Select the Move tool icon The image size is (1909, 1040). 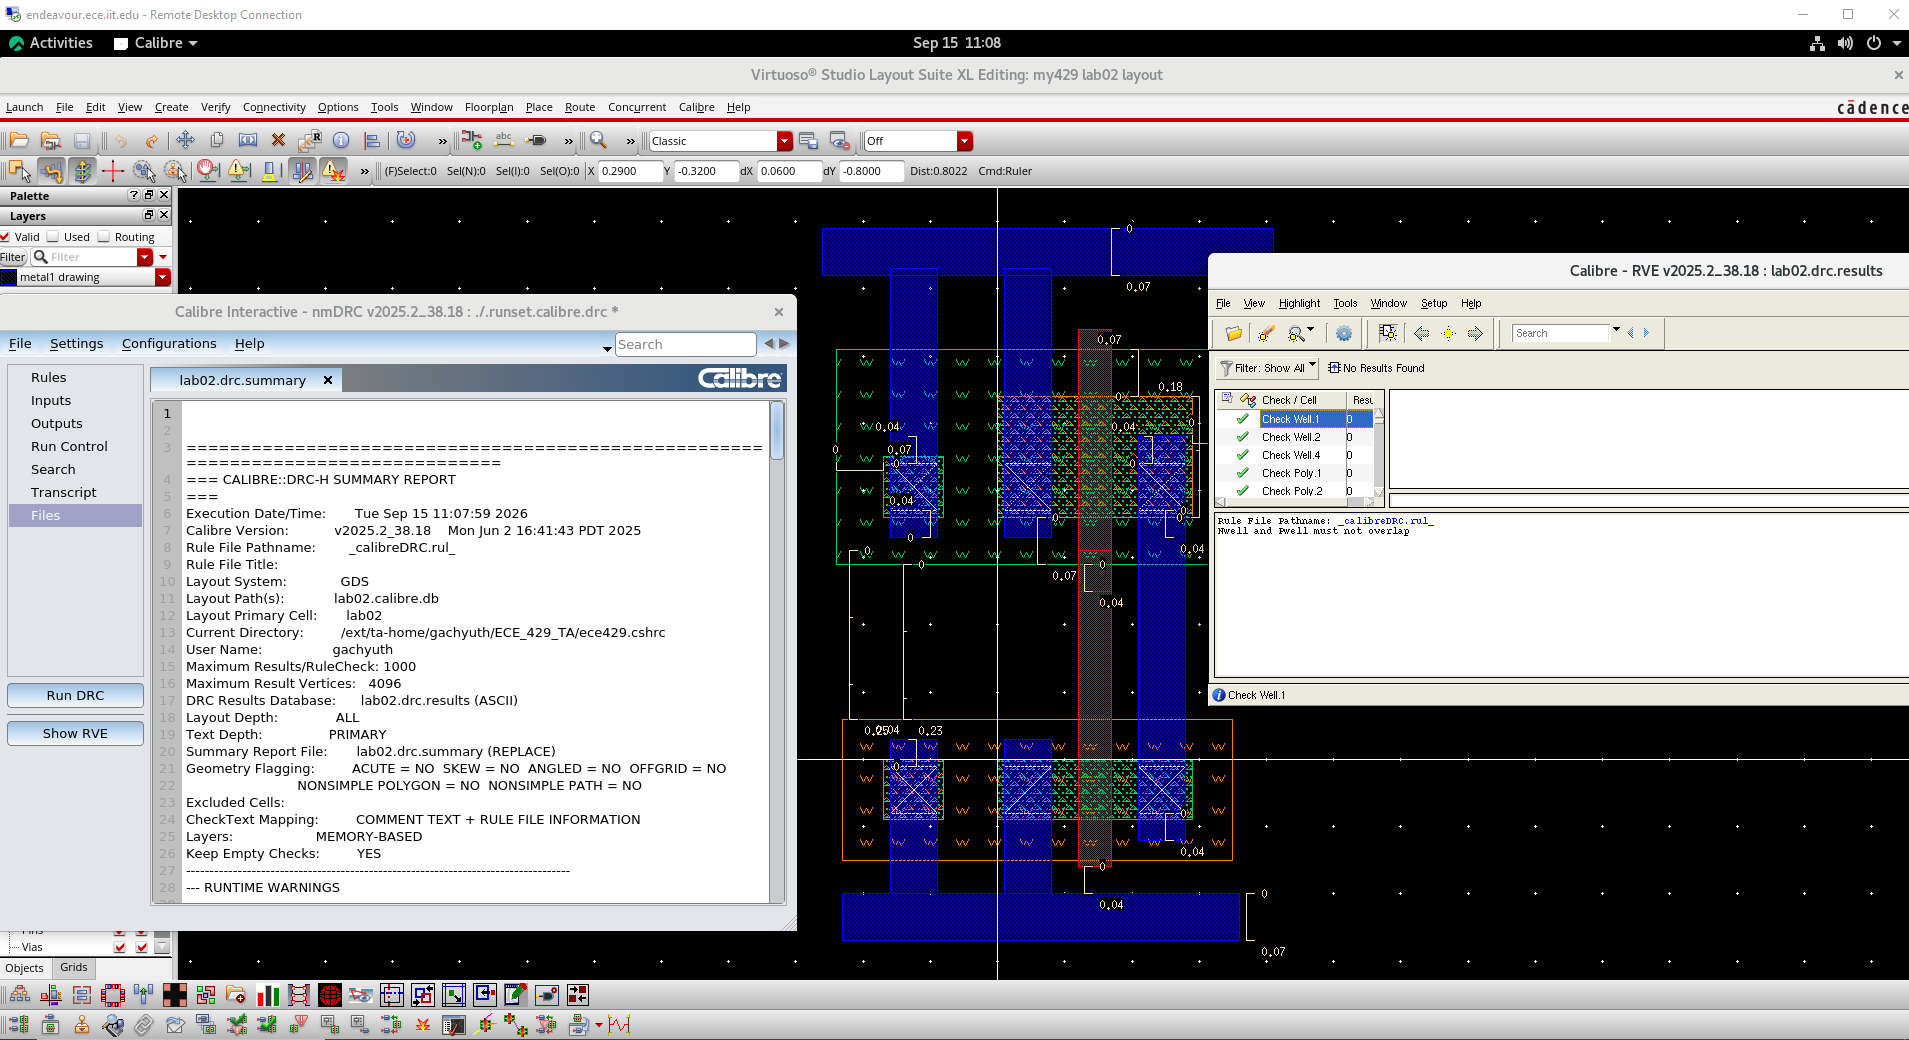(x=185, y=141)
